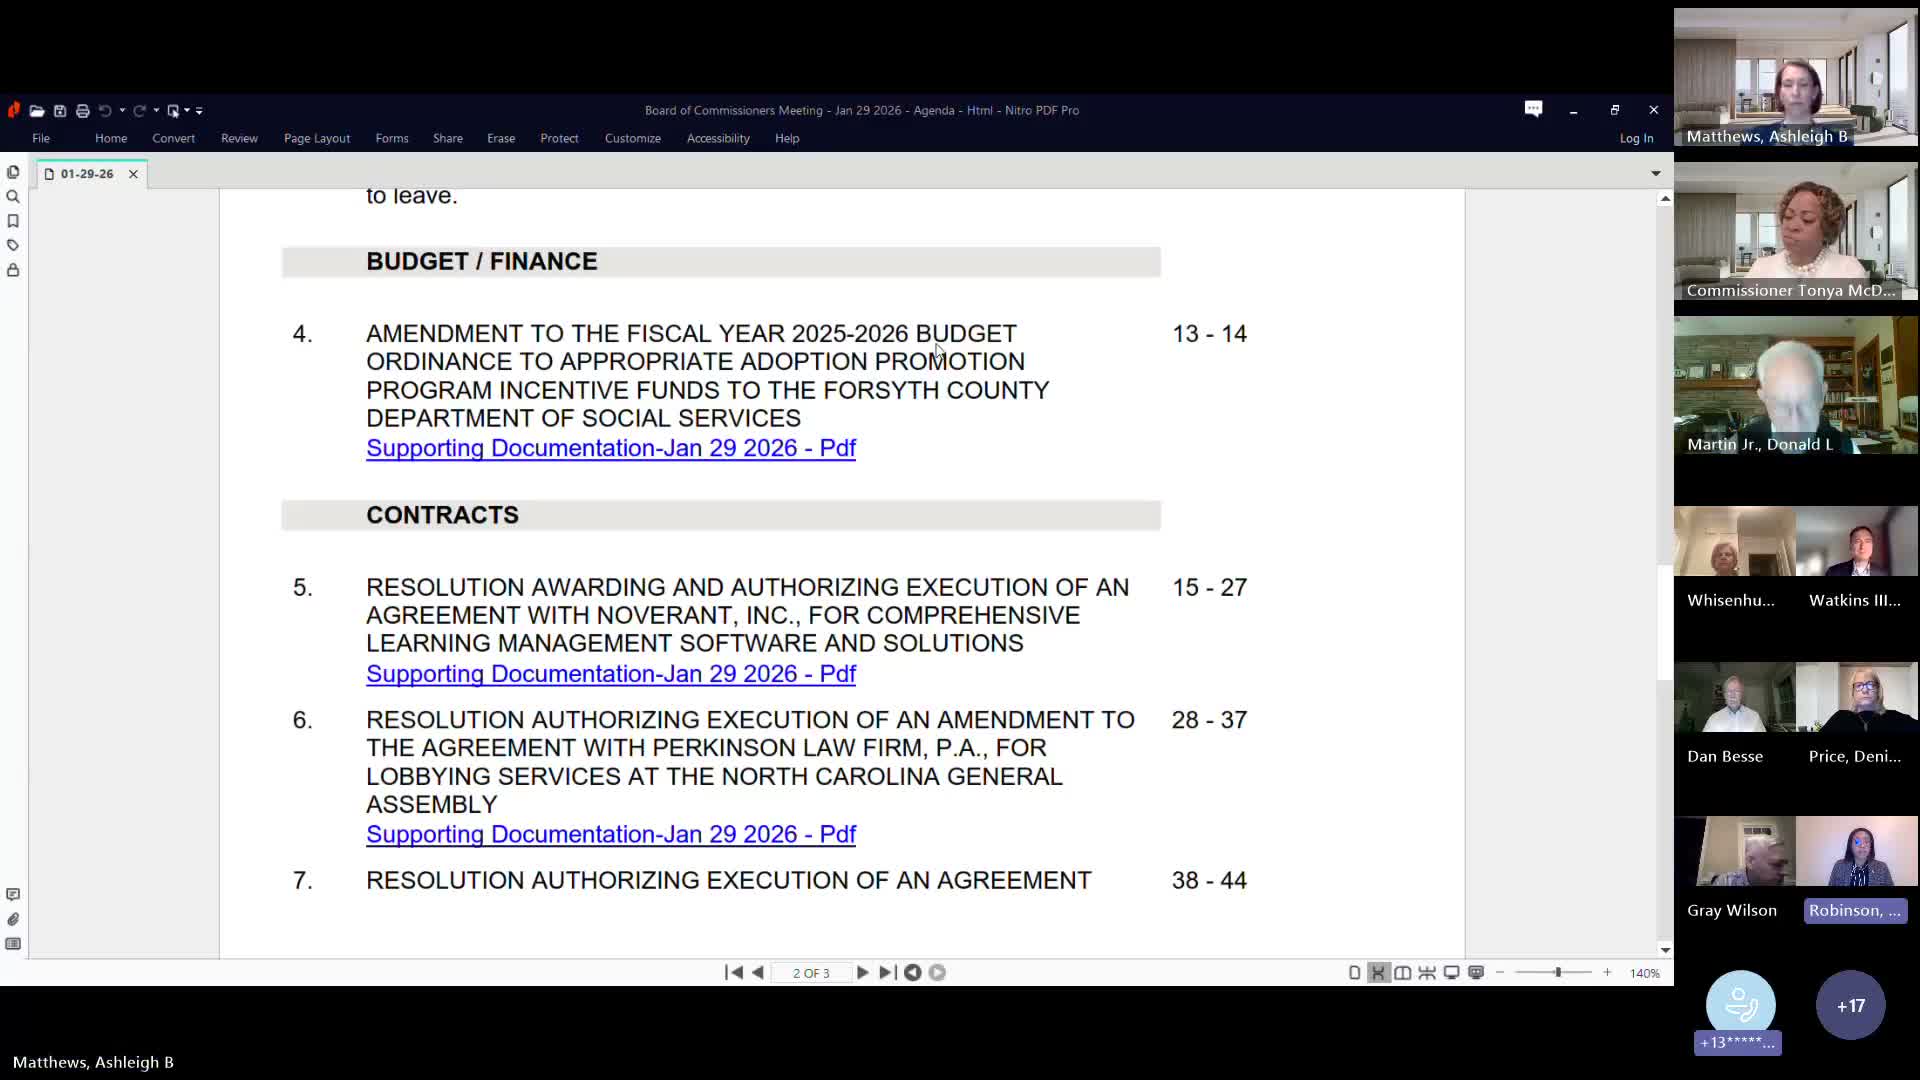Viewport: 1920px width, 1080px height.
Task: Expand the undo history dropdown arrow
Action: click(x=122, y=111)
